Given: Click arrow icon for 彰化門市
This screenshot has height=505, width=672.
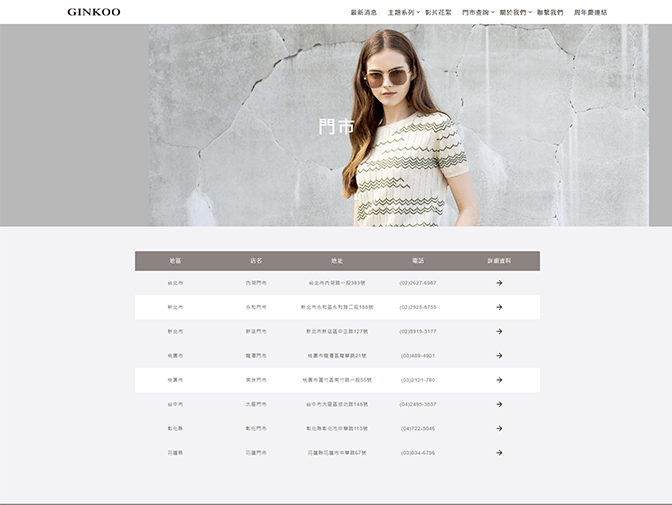Looking at the screenshot, I should coord(499,428).
